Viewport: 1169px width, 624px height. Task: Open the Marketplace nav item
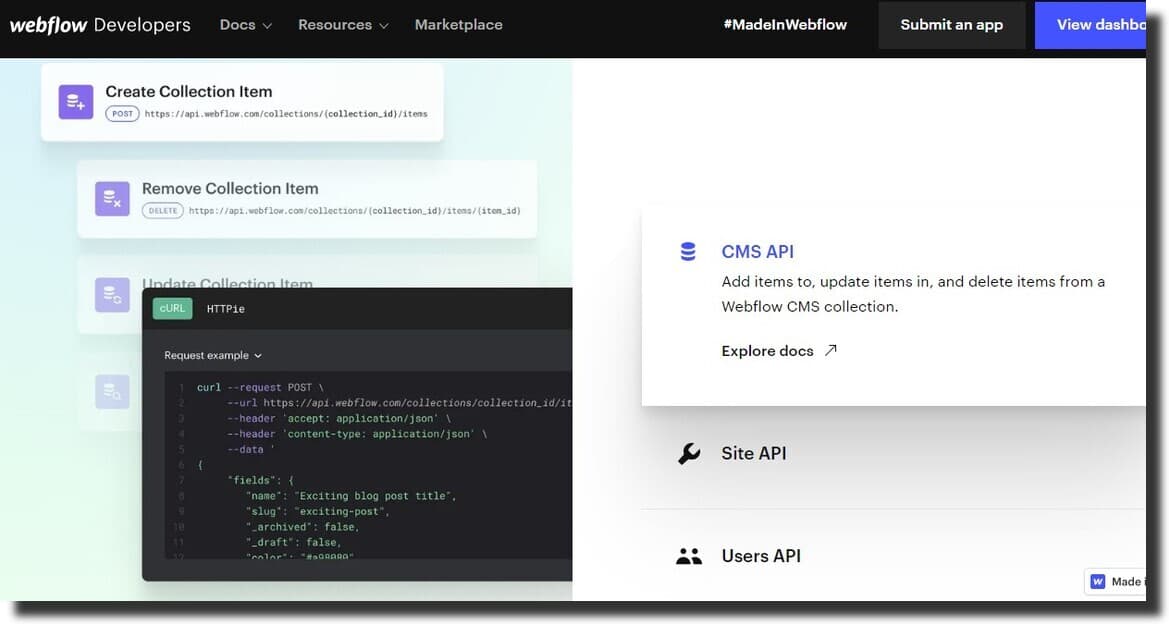coord(459,25)
